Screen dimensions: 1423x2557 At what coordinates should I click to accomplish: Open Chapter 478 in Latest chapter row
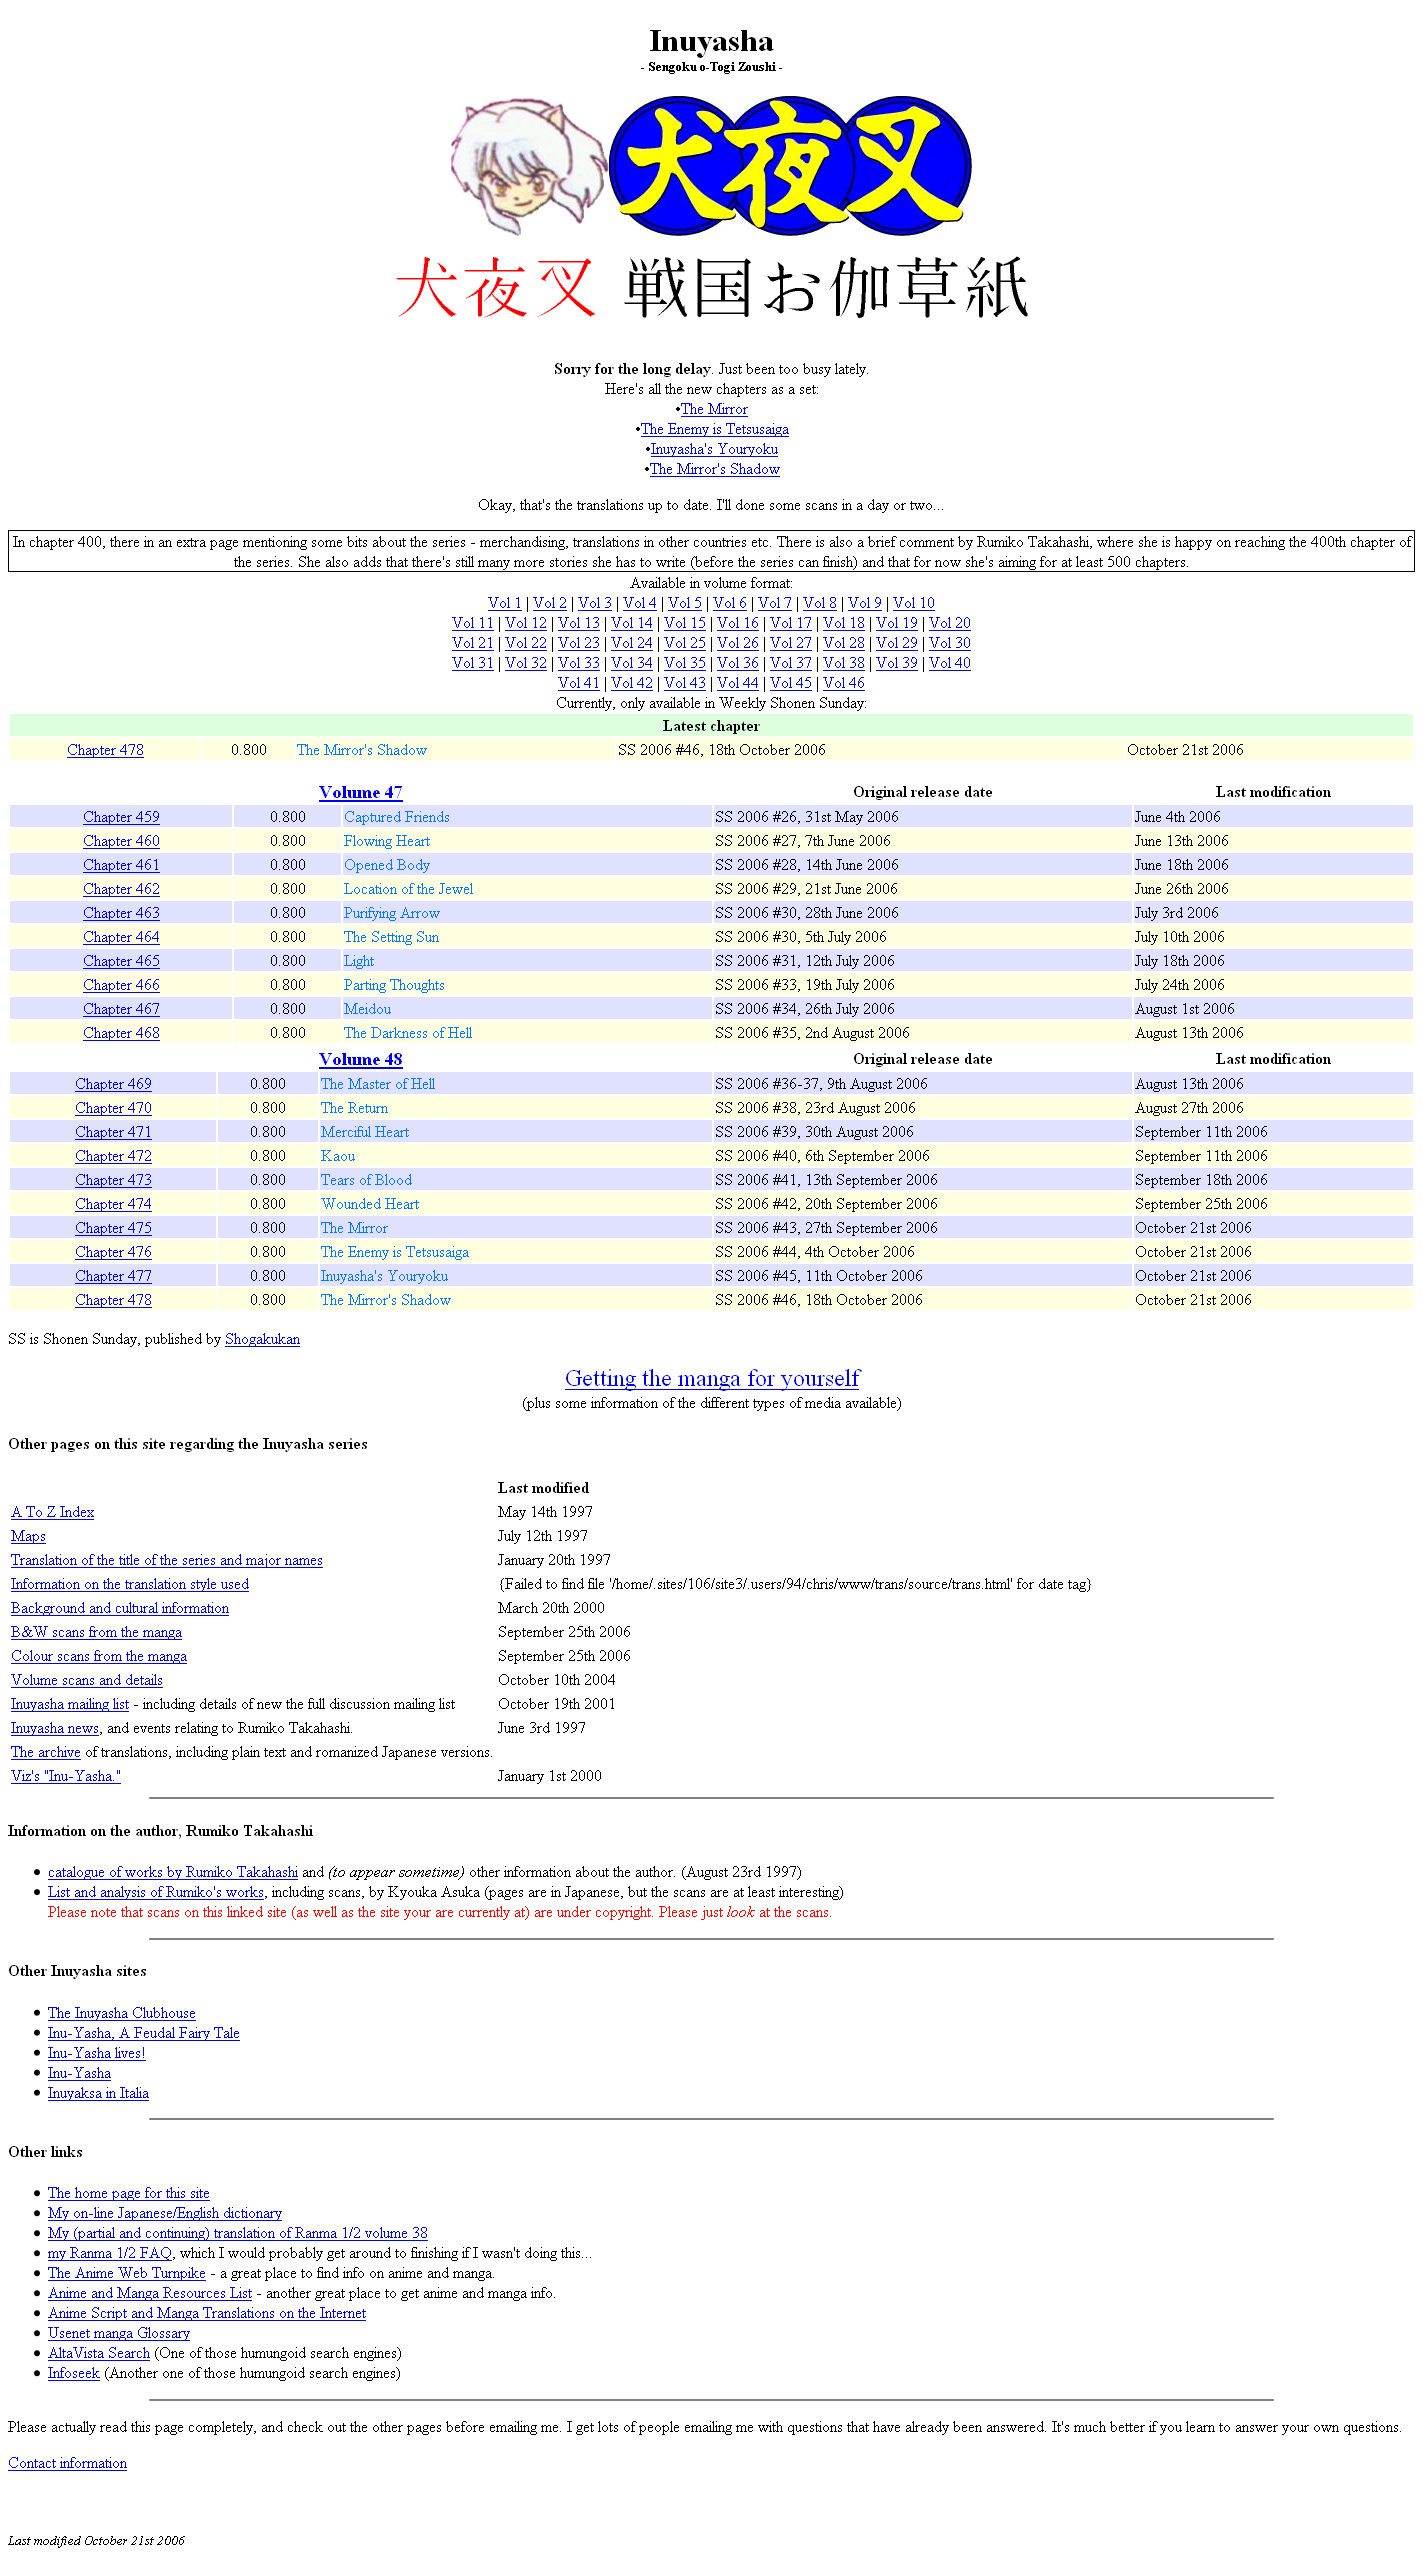pos(105,750)
